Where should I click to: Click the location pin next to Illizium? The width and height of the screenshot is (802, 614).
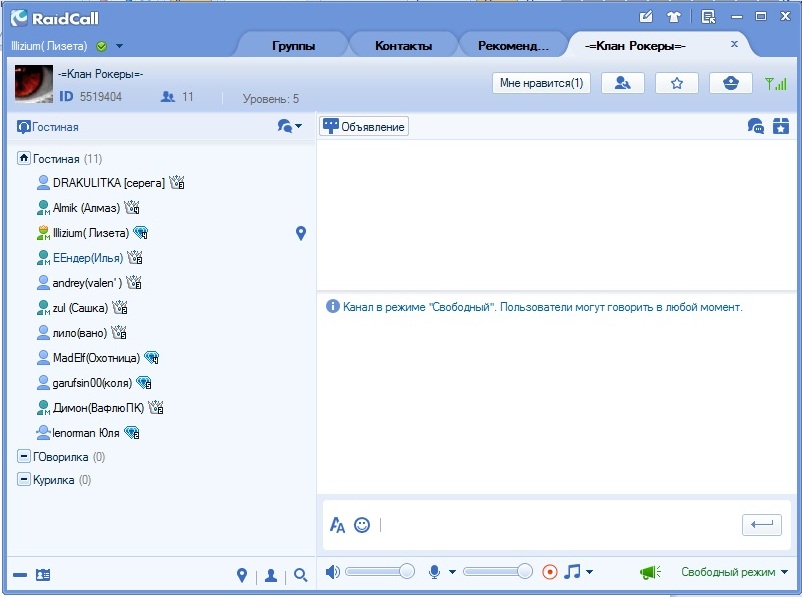301,233
